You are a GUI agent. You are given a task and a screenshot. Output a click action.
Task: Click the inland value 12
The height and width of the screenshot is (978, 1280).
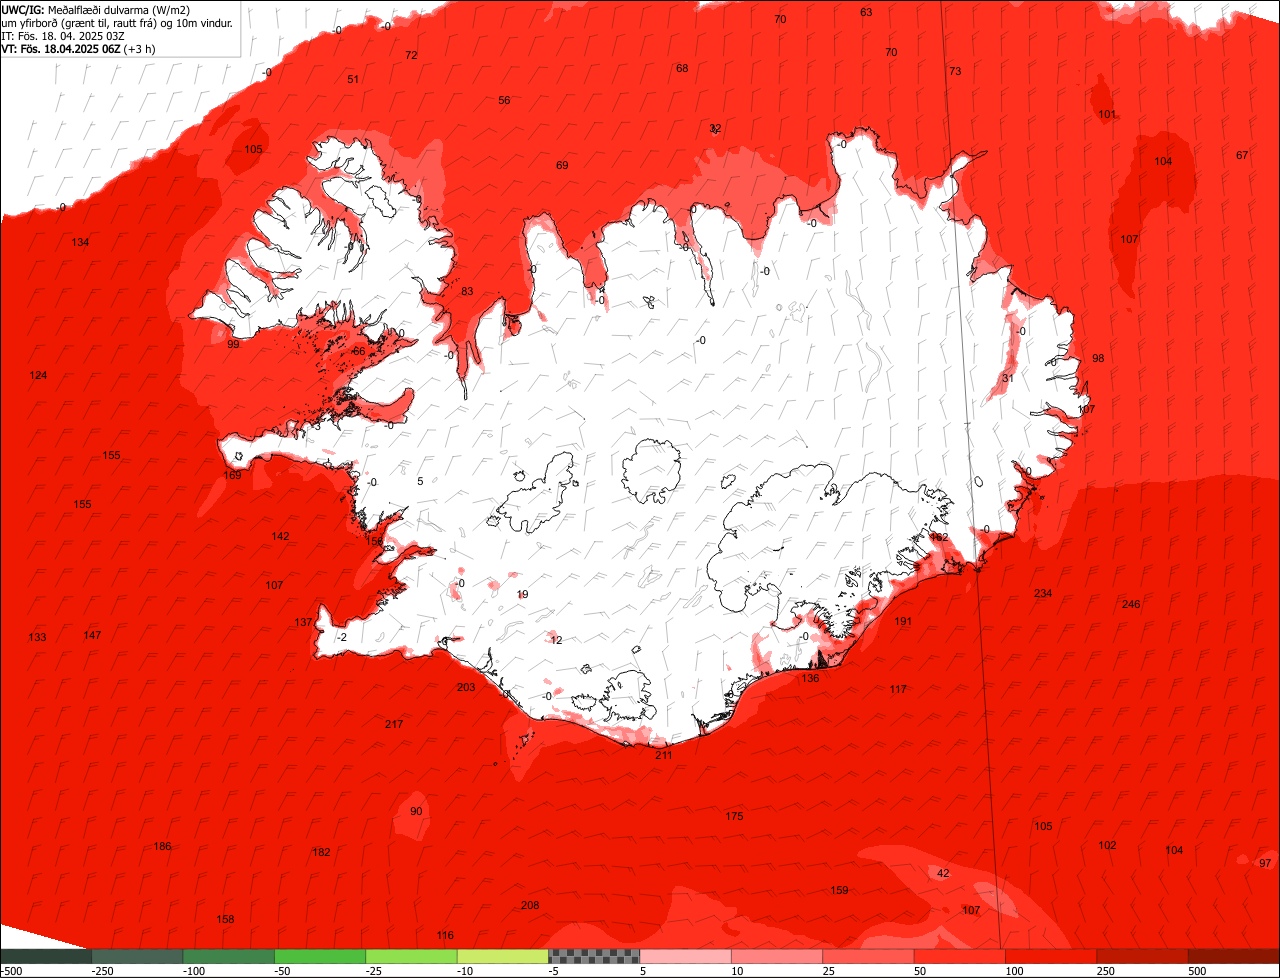click(557, 640)
